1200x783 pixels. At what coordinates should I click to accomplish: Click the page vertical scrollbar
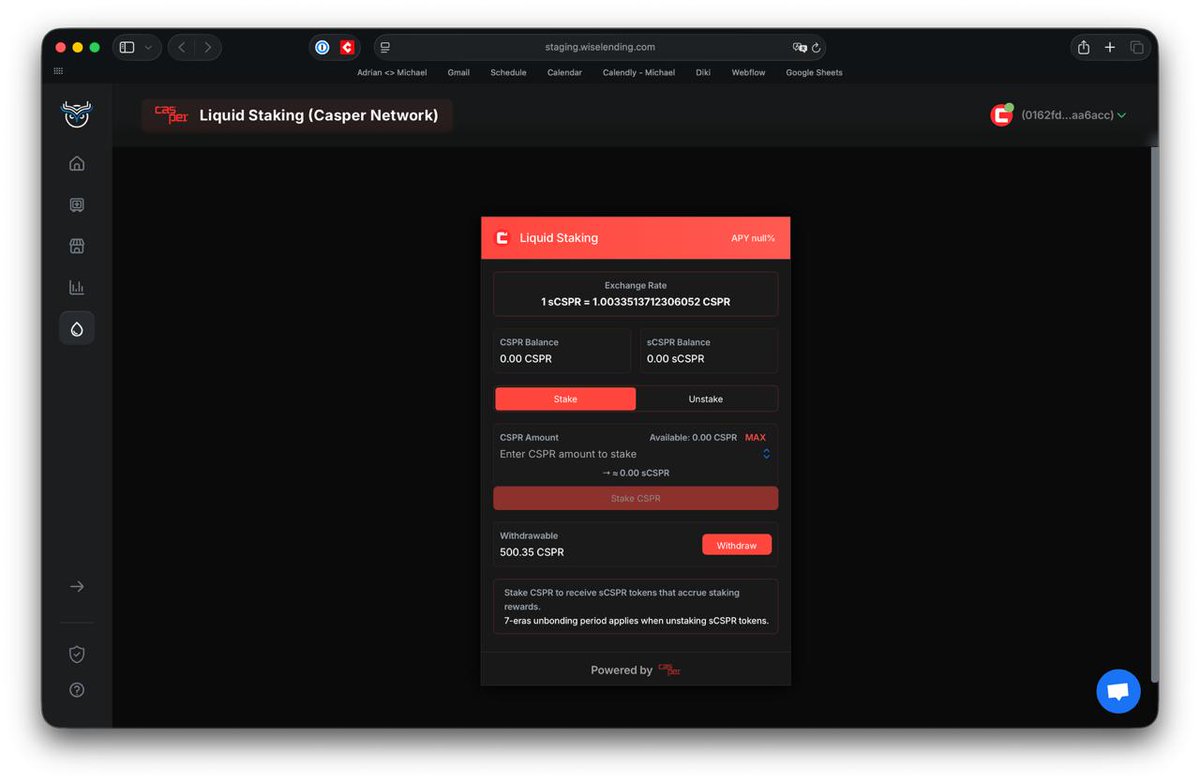(x=1154, y=415)
